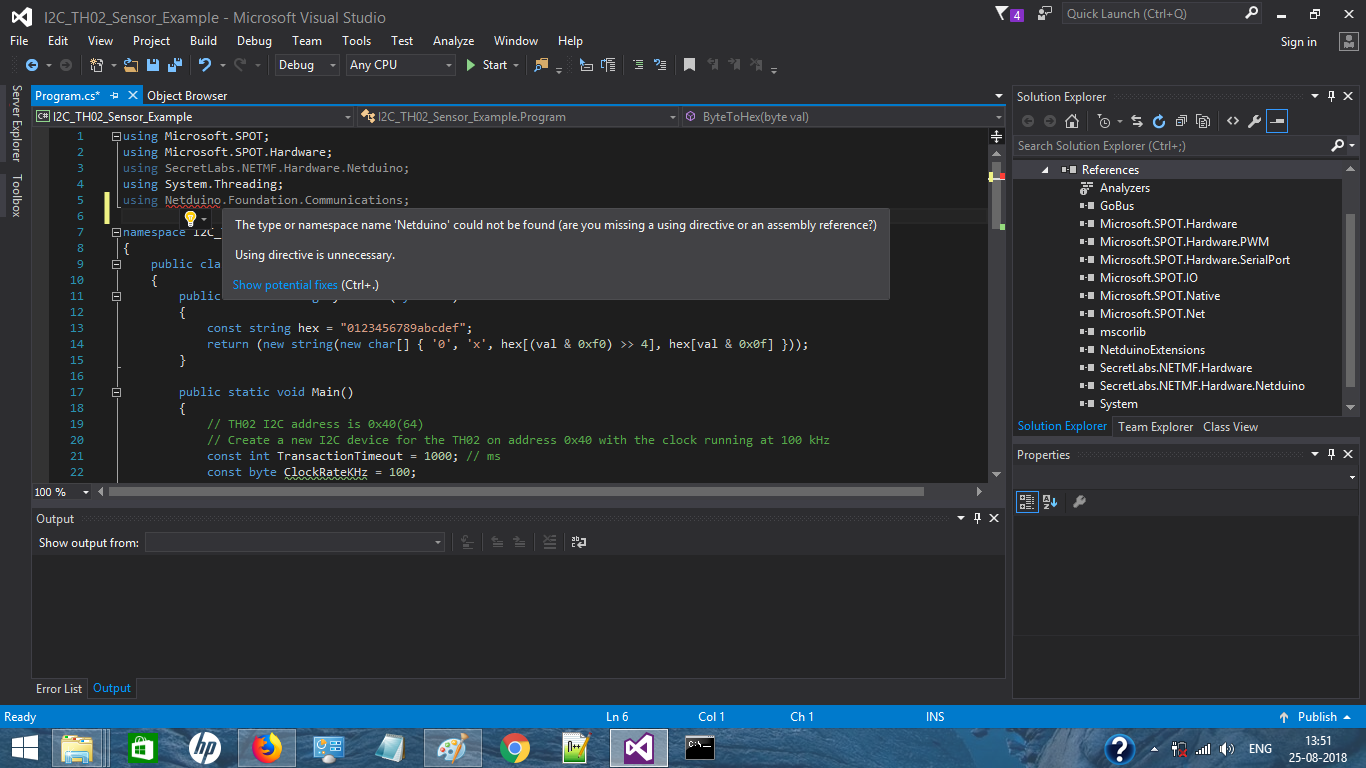Open the Toolbox side tab
Viewport: 1366px width, 768px height.
tap(16, 196)
